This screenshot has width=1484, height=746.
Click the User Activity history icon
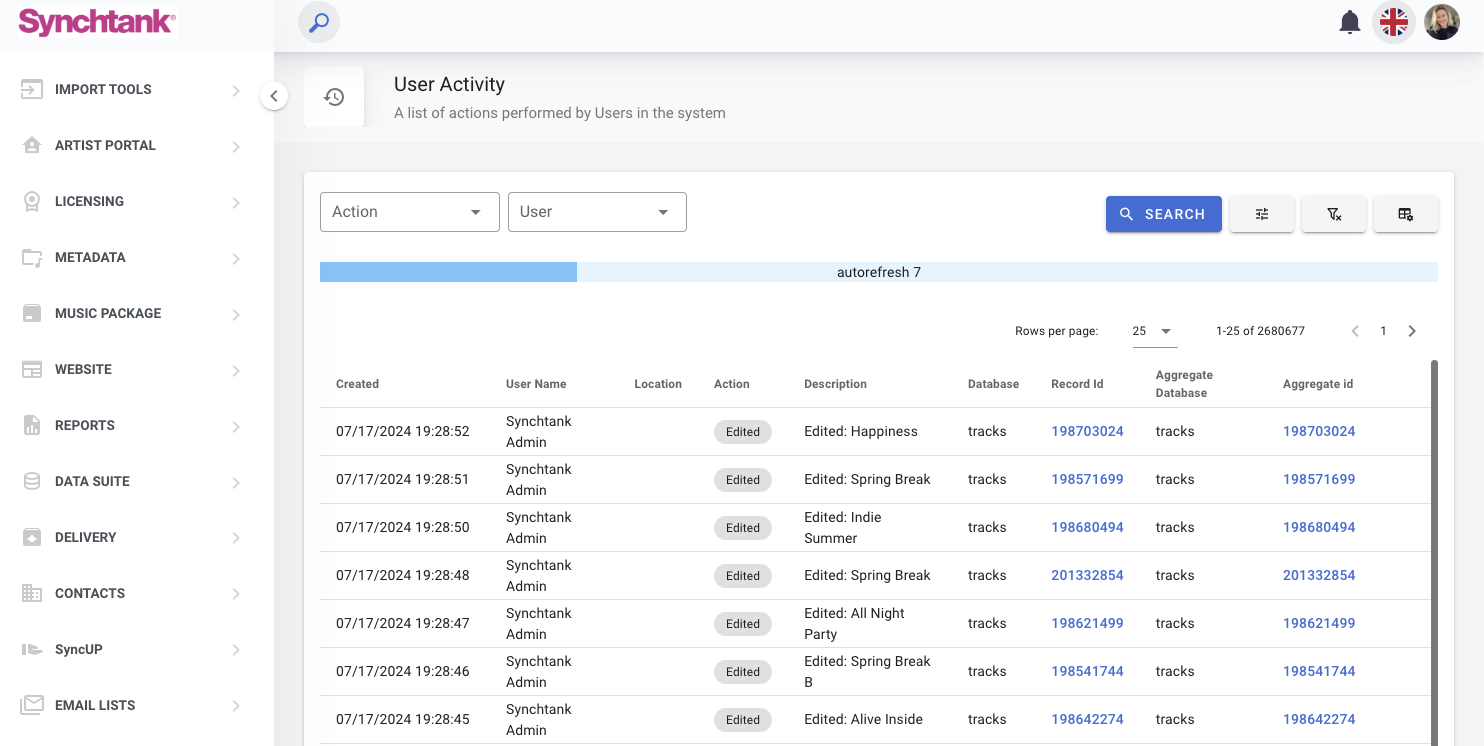(334, 97)
